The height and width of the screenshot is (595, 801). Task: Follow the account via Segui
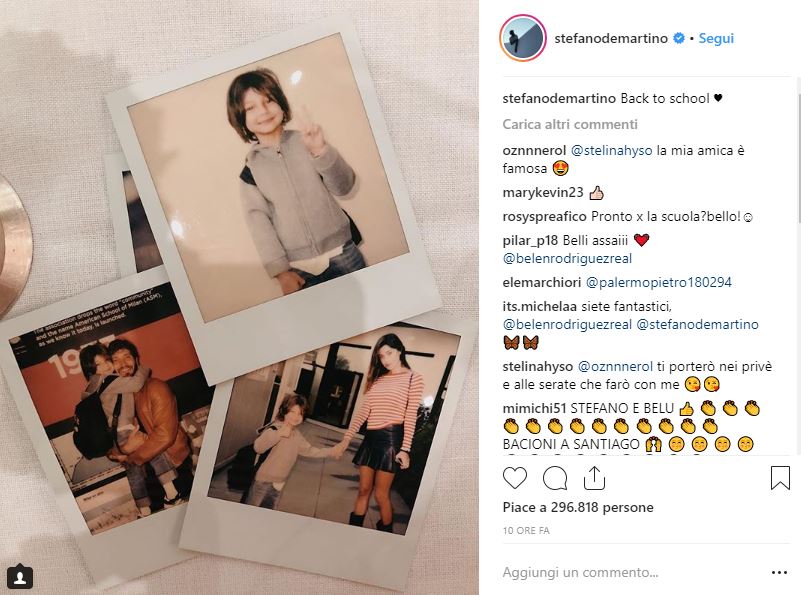tap(716, 39)
